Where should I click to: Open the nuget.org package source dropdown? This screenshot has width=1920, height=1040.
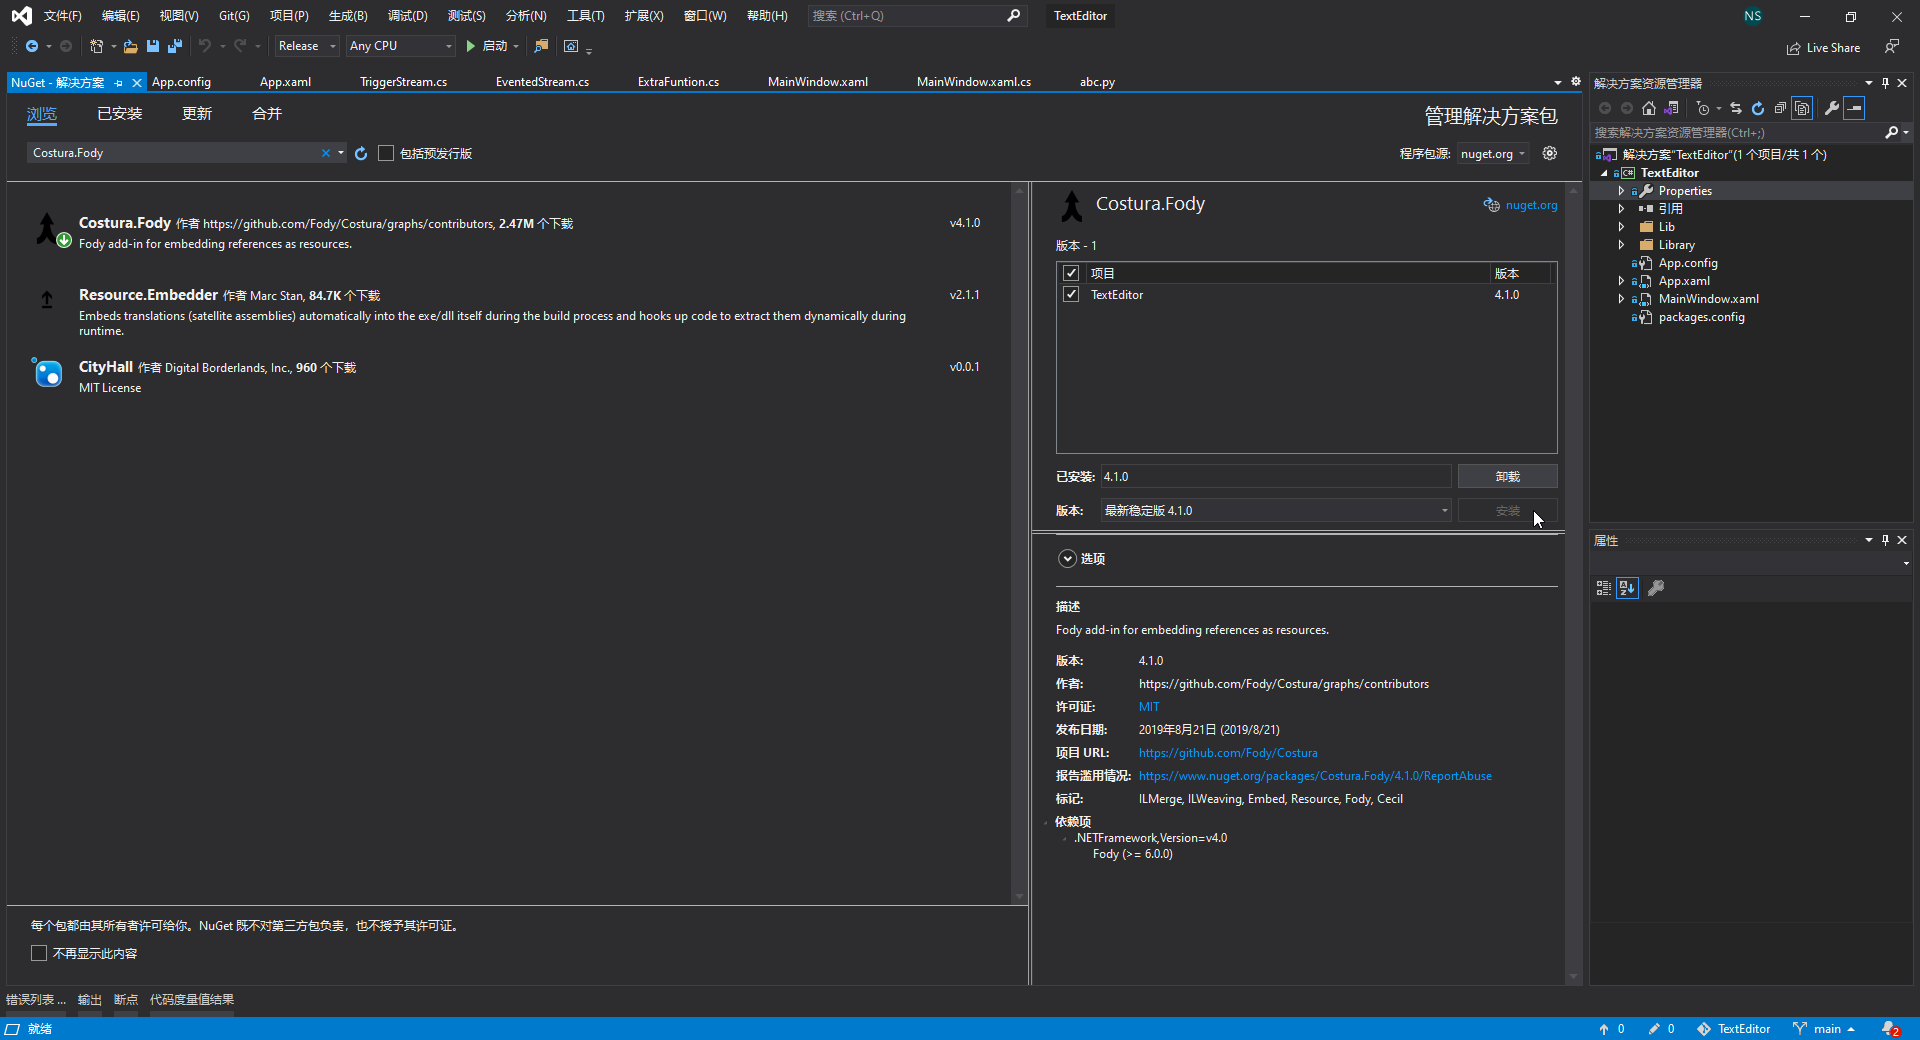coord(1493,154)
